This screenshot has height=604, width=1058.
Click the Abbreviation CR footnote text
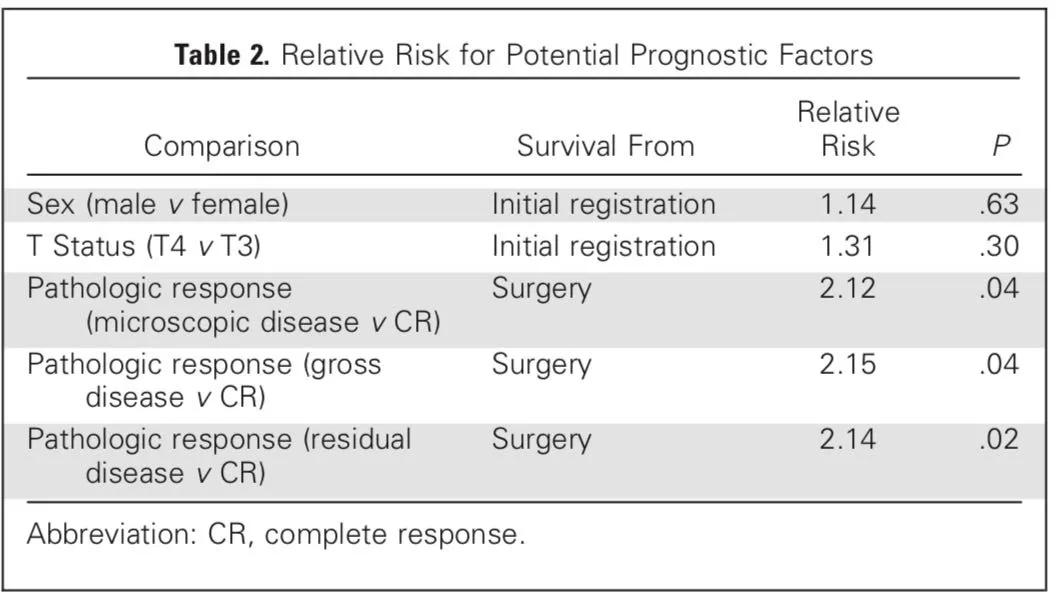[x=275, y=534]
